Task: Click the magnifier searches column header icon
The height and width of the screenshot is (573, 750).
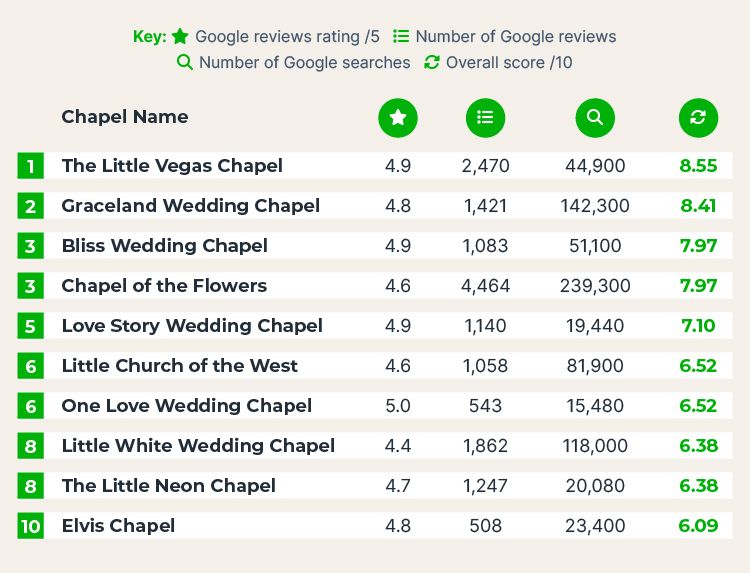Action: click(595, 118)
